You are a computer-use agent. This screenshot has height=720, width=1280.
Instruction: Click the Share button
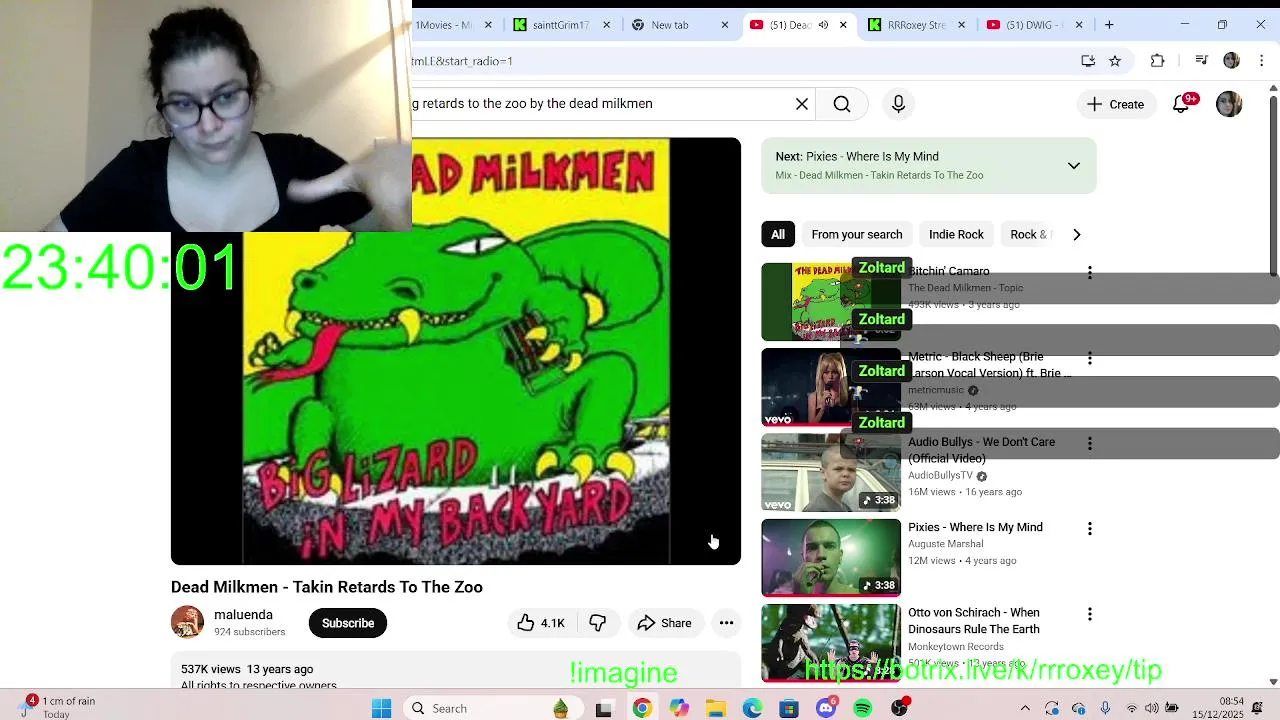coord(665,623)
